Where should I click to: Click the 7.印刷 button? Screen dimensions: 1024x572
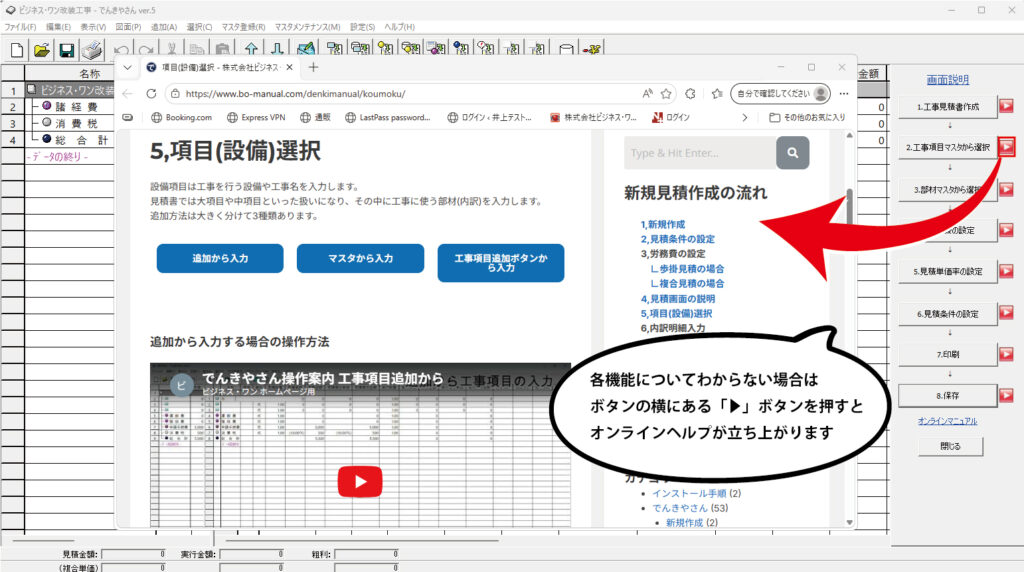click(x=948, y=355)
